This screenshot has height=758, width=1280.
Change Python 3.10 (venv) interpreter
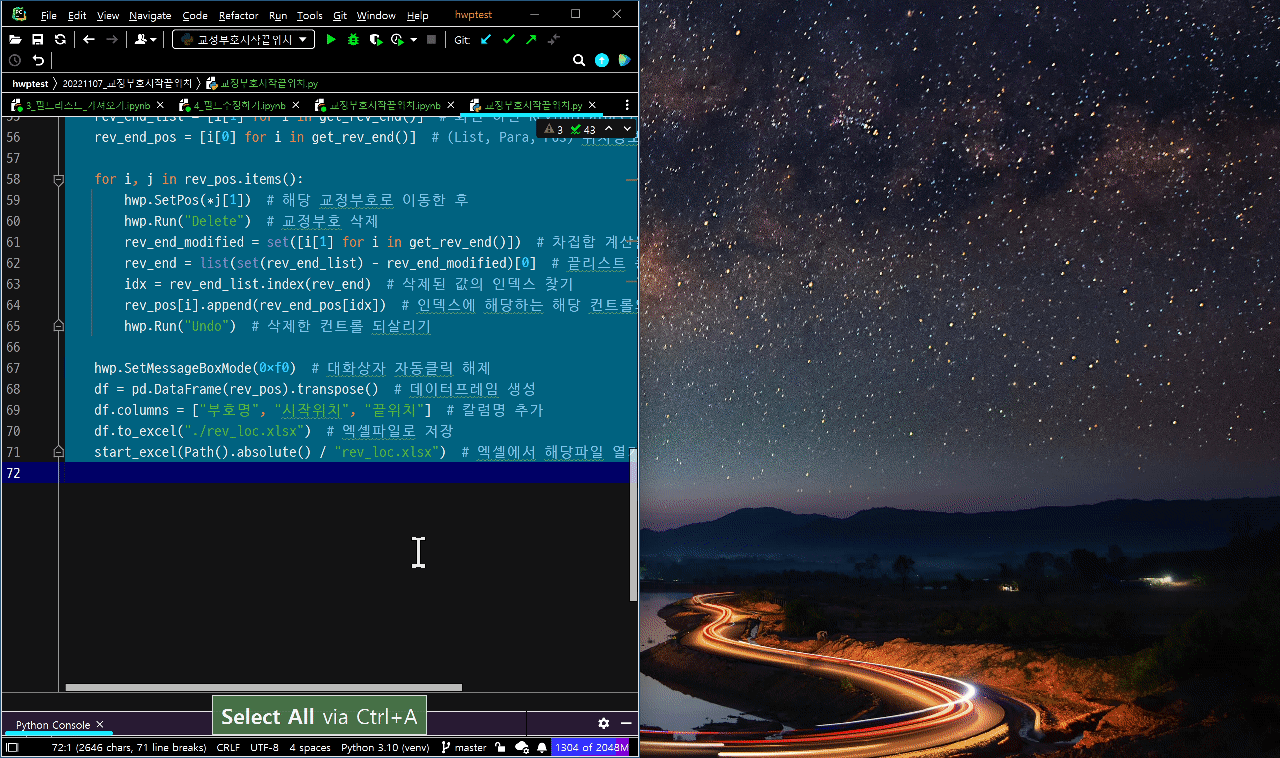click(x=383, y=747)
